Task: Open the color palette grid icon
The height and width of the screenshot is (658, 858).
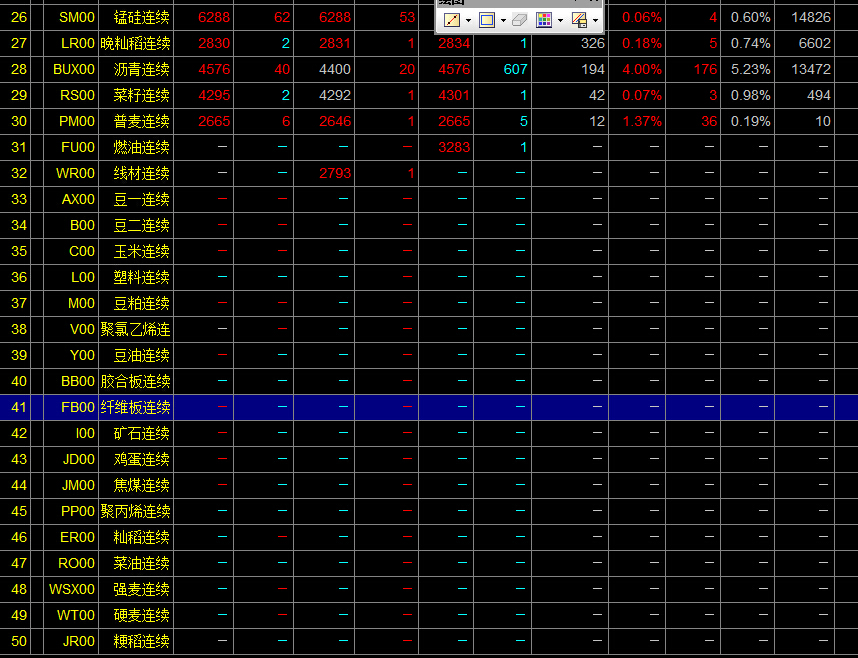Action: [x=544, y=19]
